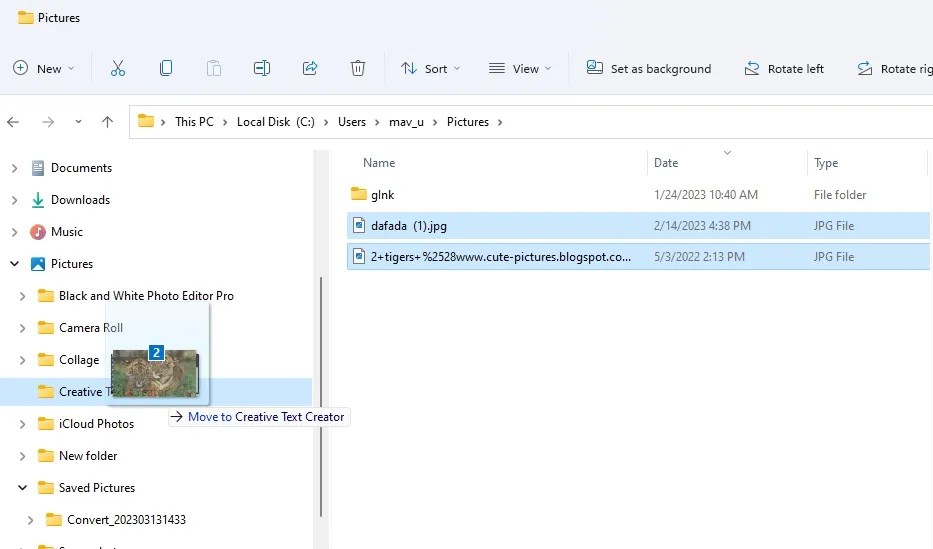
Task: Expand Black and White Photo Editor Pro
Action: point(22,296)
